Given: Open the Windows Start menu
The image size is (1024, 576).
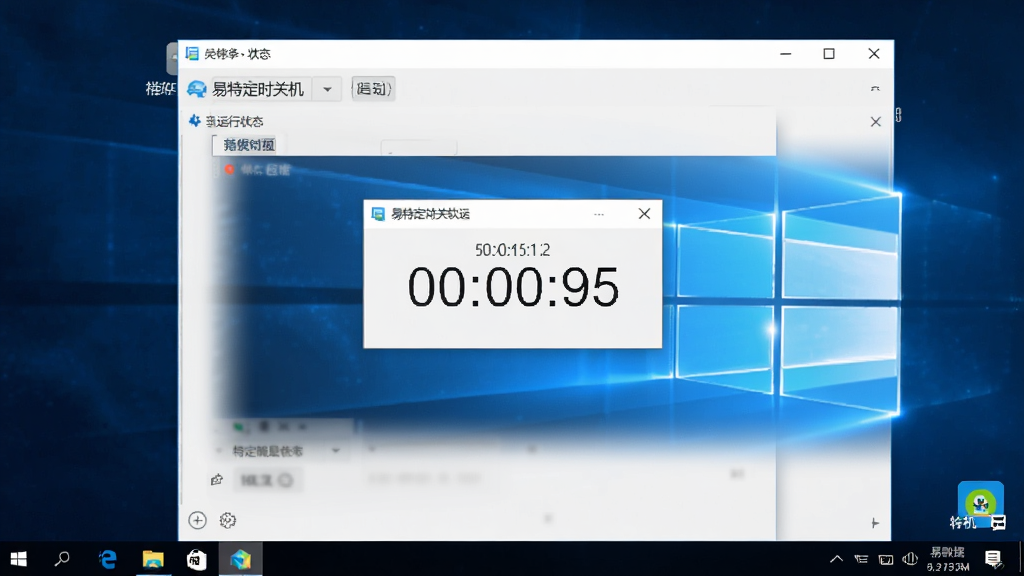Looking at the screenshot, I should [18, 559].
